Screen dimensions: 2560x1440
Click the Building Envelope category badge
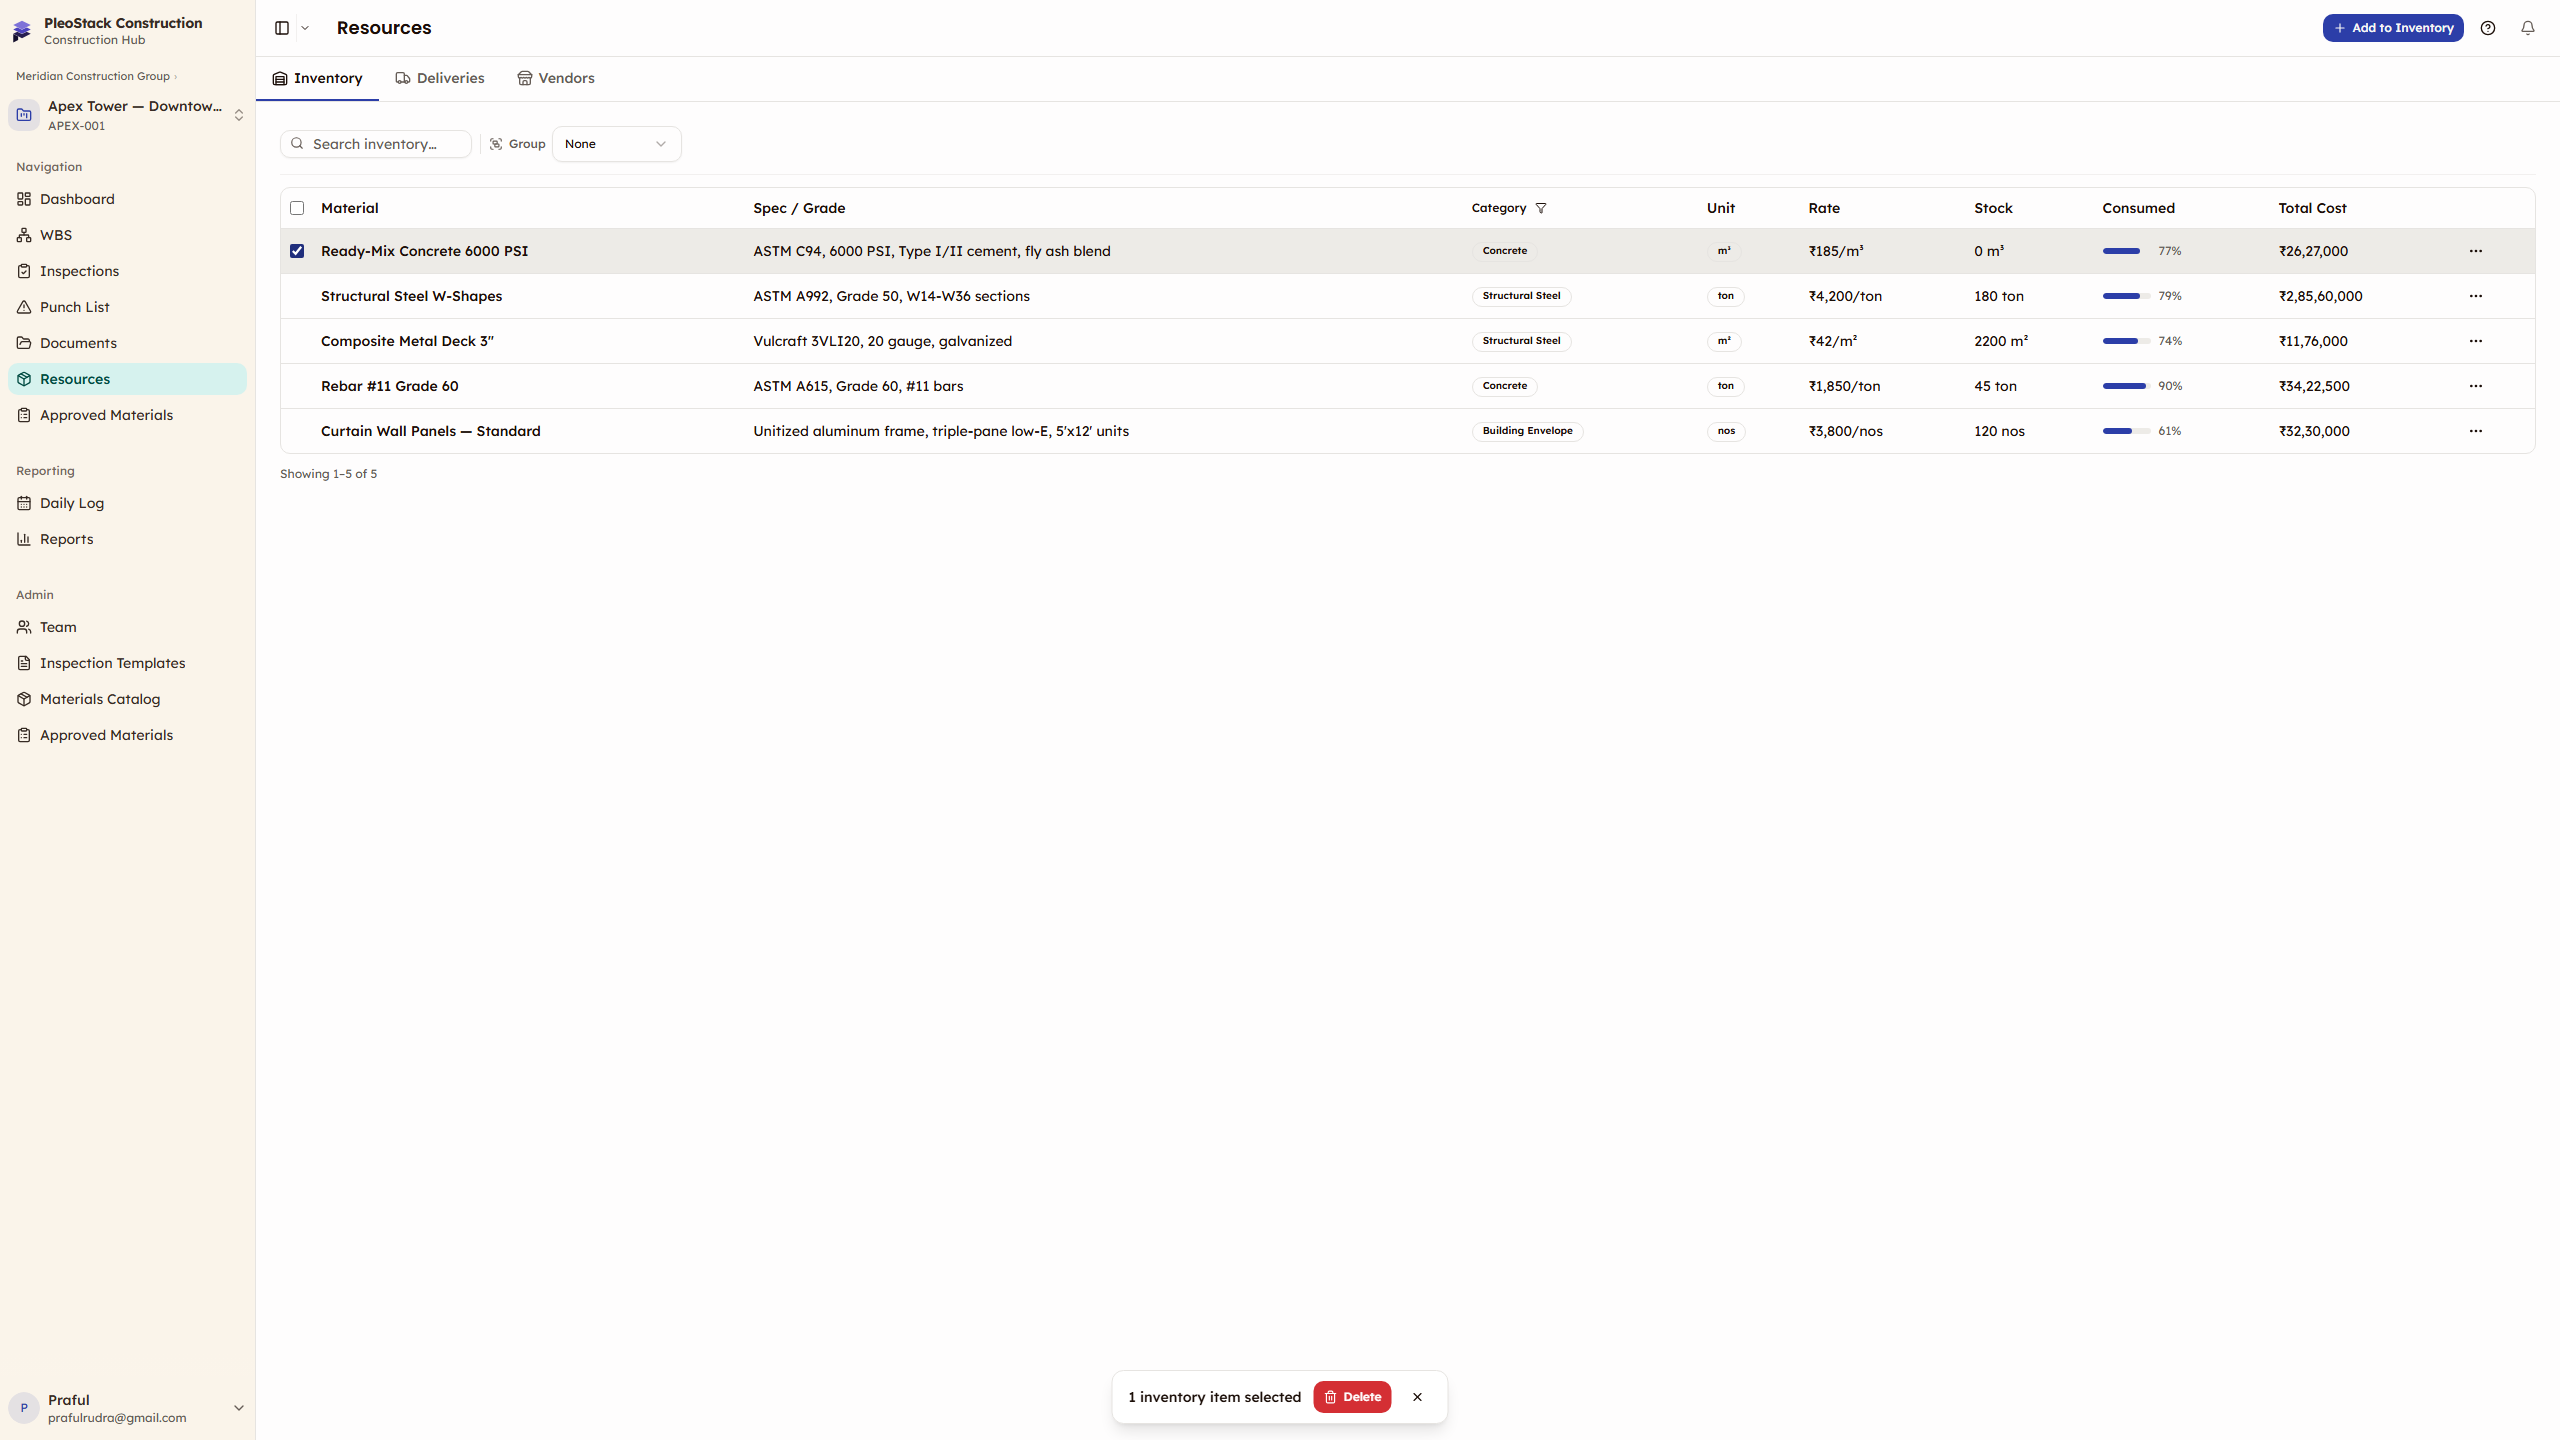1527,431
